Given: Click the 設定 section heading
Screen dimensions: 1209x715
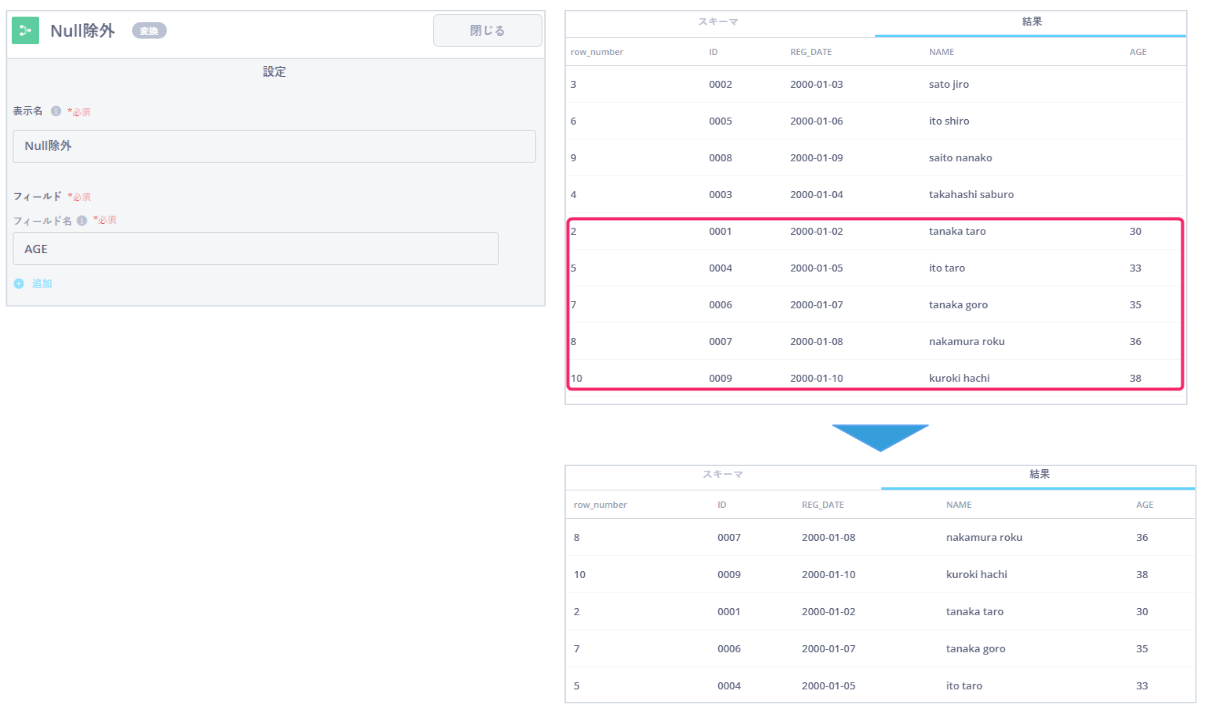Looking at the screenshot, I should pyautogui.click(x=275, y=72).
